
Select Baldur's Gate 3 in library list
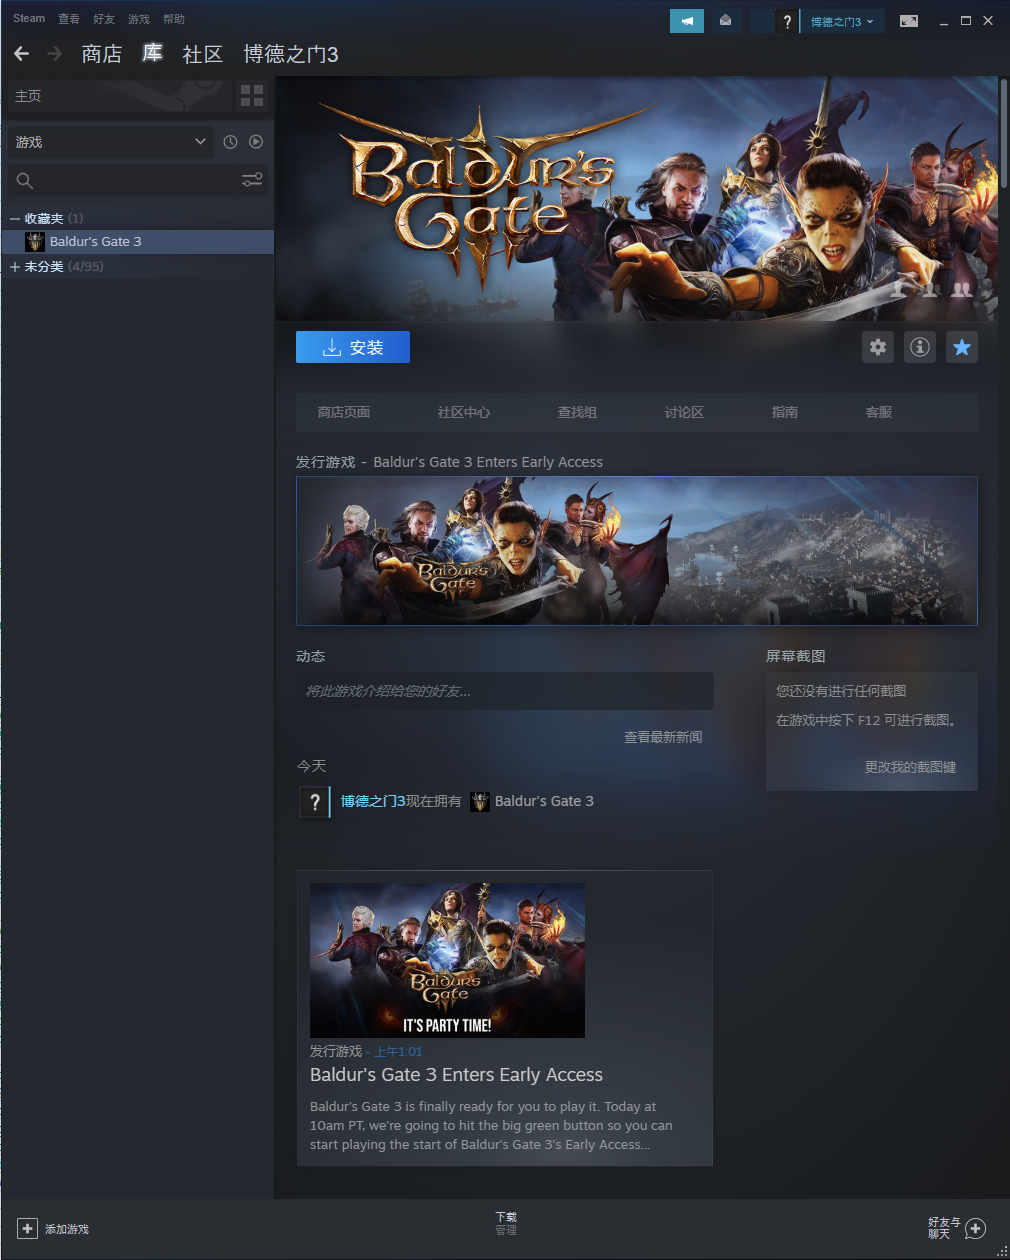tap(137, 241)
